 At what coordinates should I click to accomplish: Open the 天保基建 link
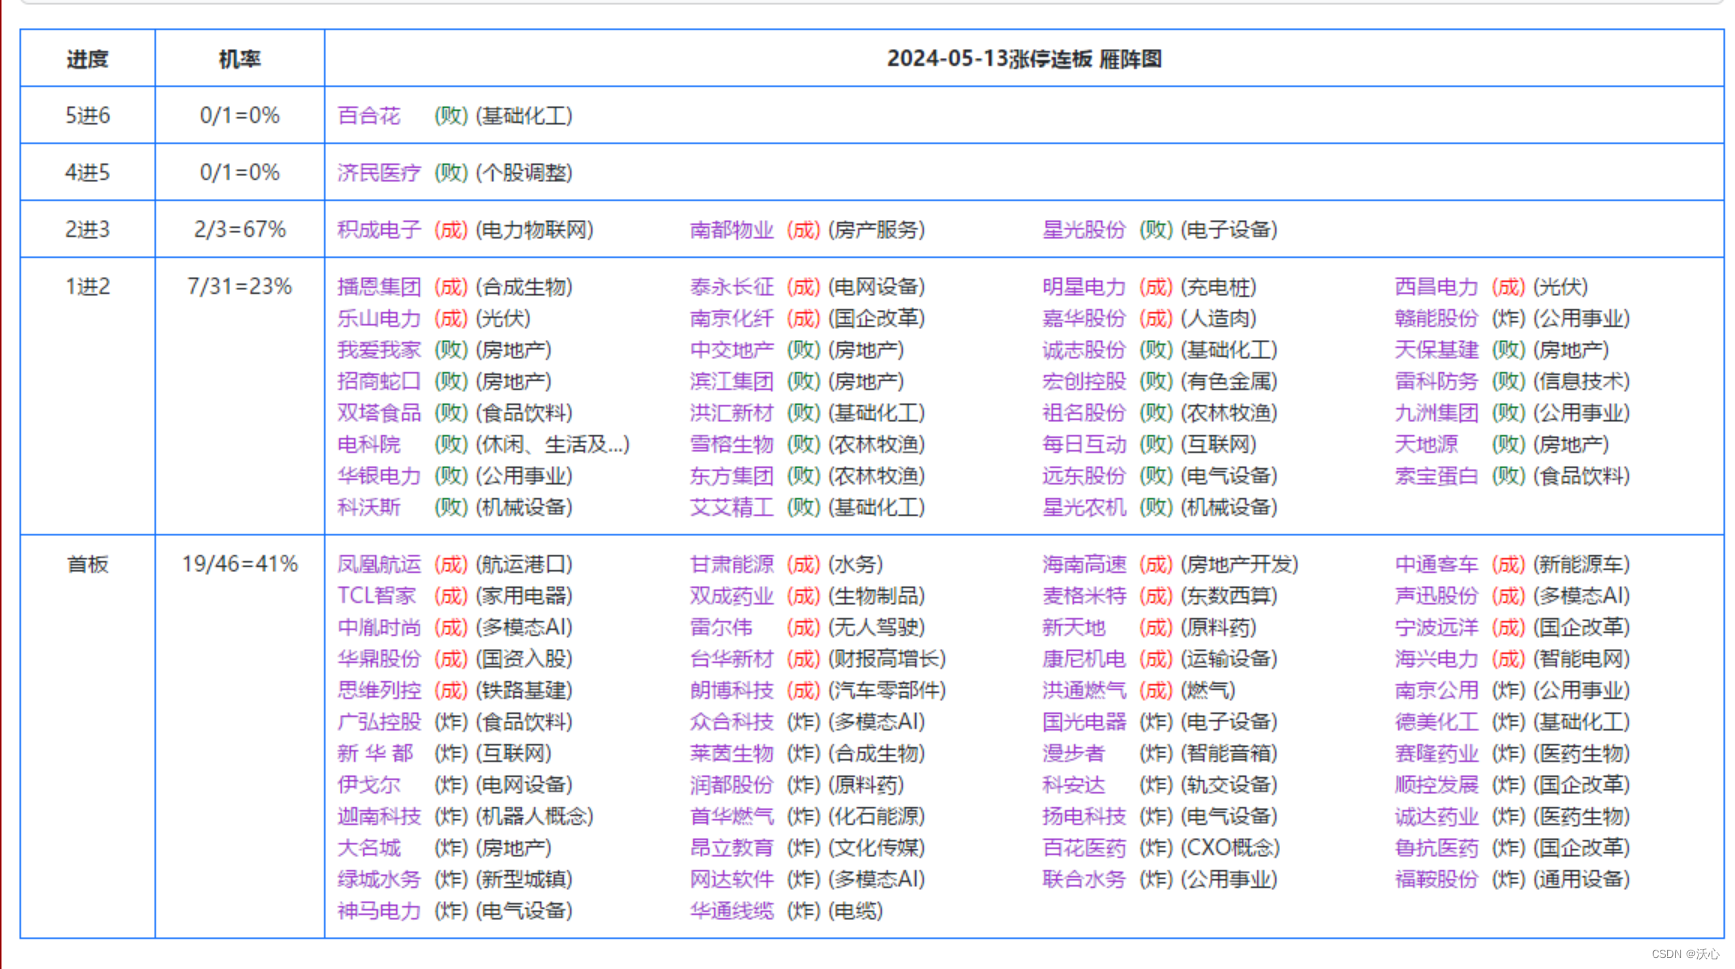coord(1437,350)
